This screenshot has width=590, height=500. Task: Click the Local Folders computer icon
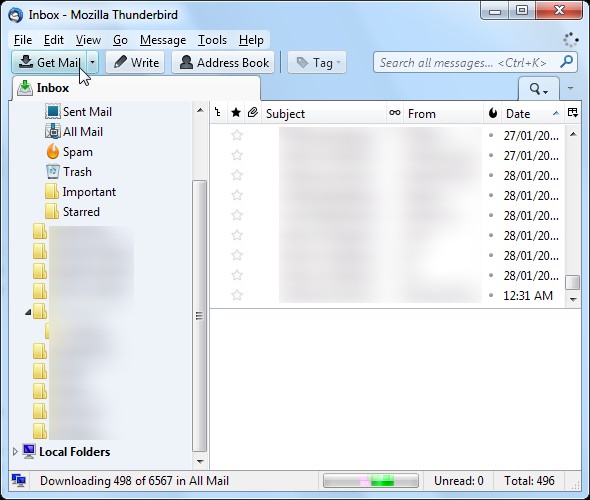click(x=29, y=451)
